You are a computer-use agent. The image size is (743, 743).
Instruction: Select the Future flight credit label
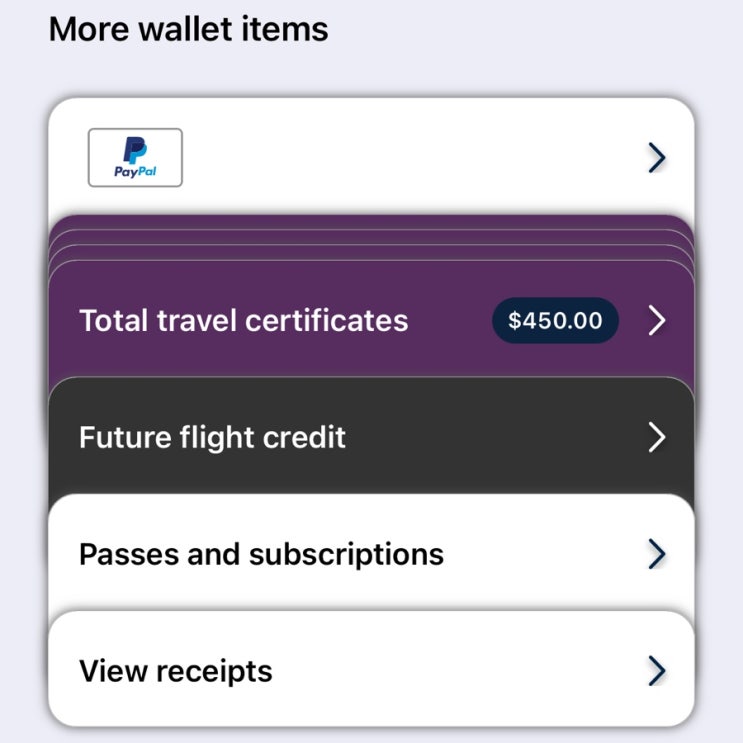[x=212, y=437]
